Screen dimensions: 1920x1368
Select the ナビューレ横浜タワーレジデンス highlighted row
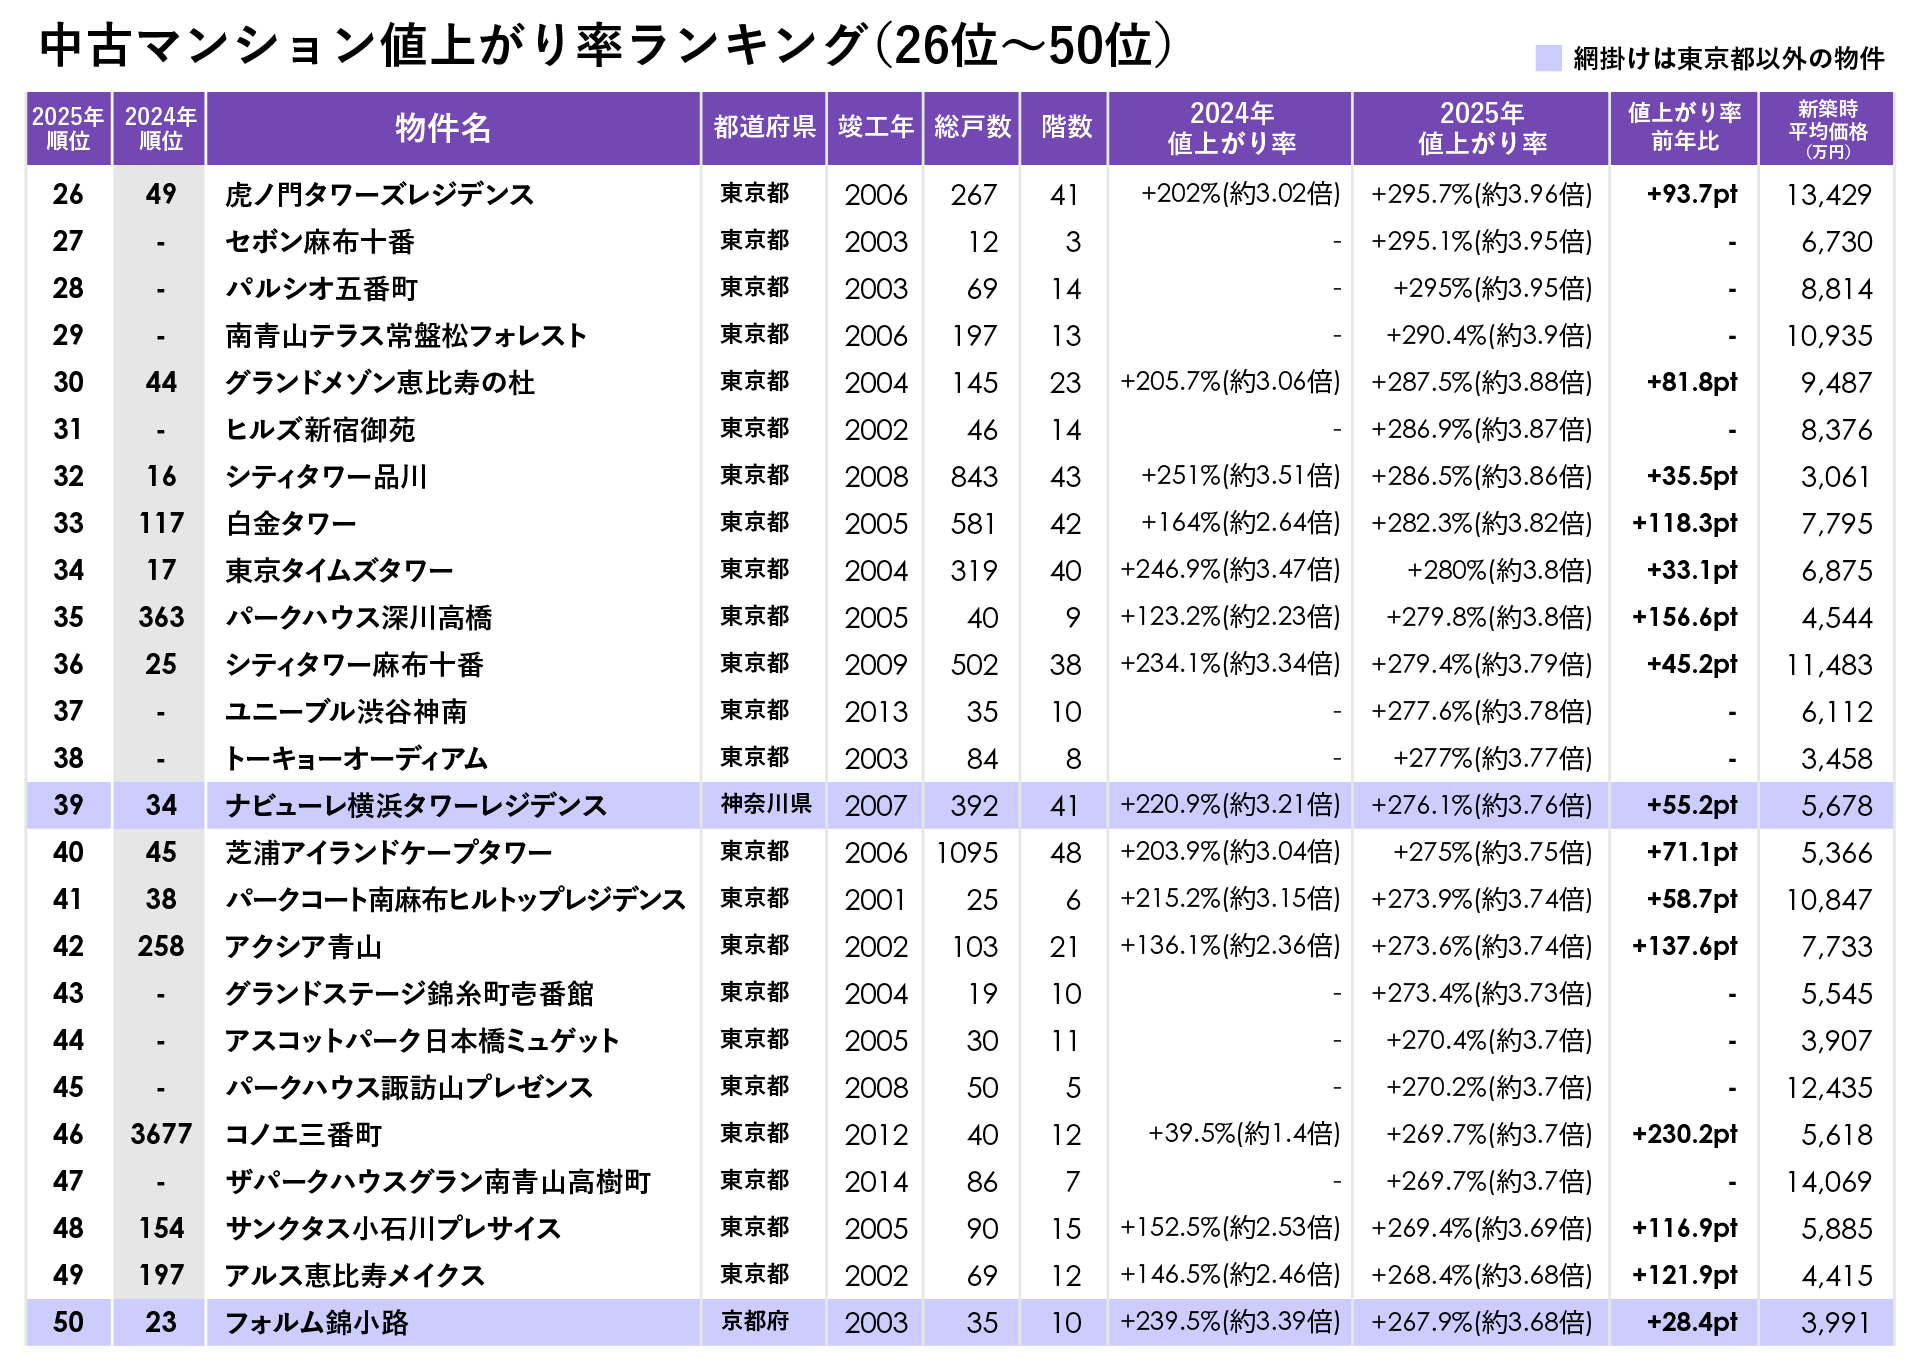pyautogui.click(x=415, y=805)
